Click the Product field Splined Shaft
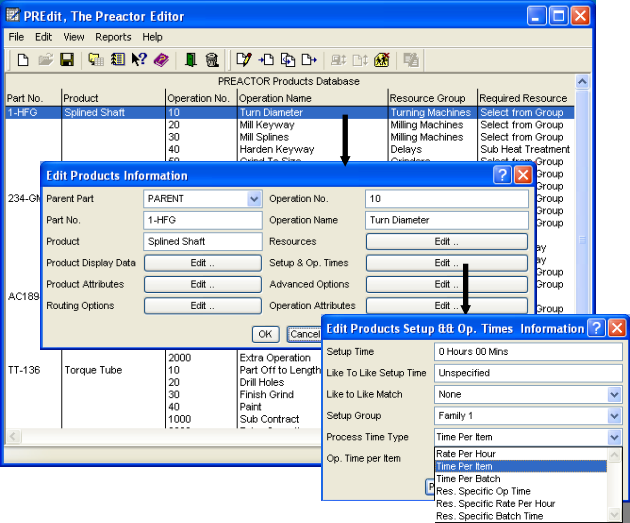The width and height of the screenshot is (630, 523). click(x=202, y=241)
